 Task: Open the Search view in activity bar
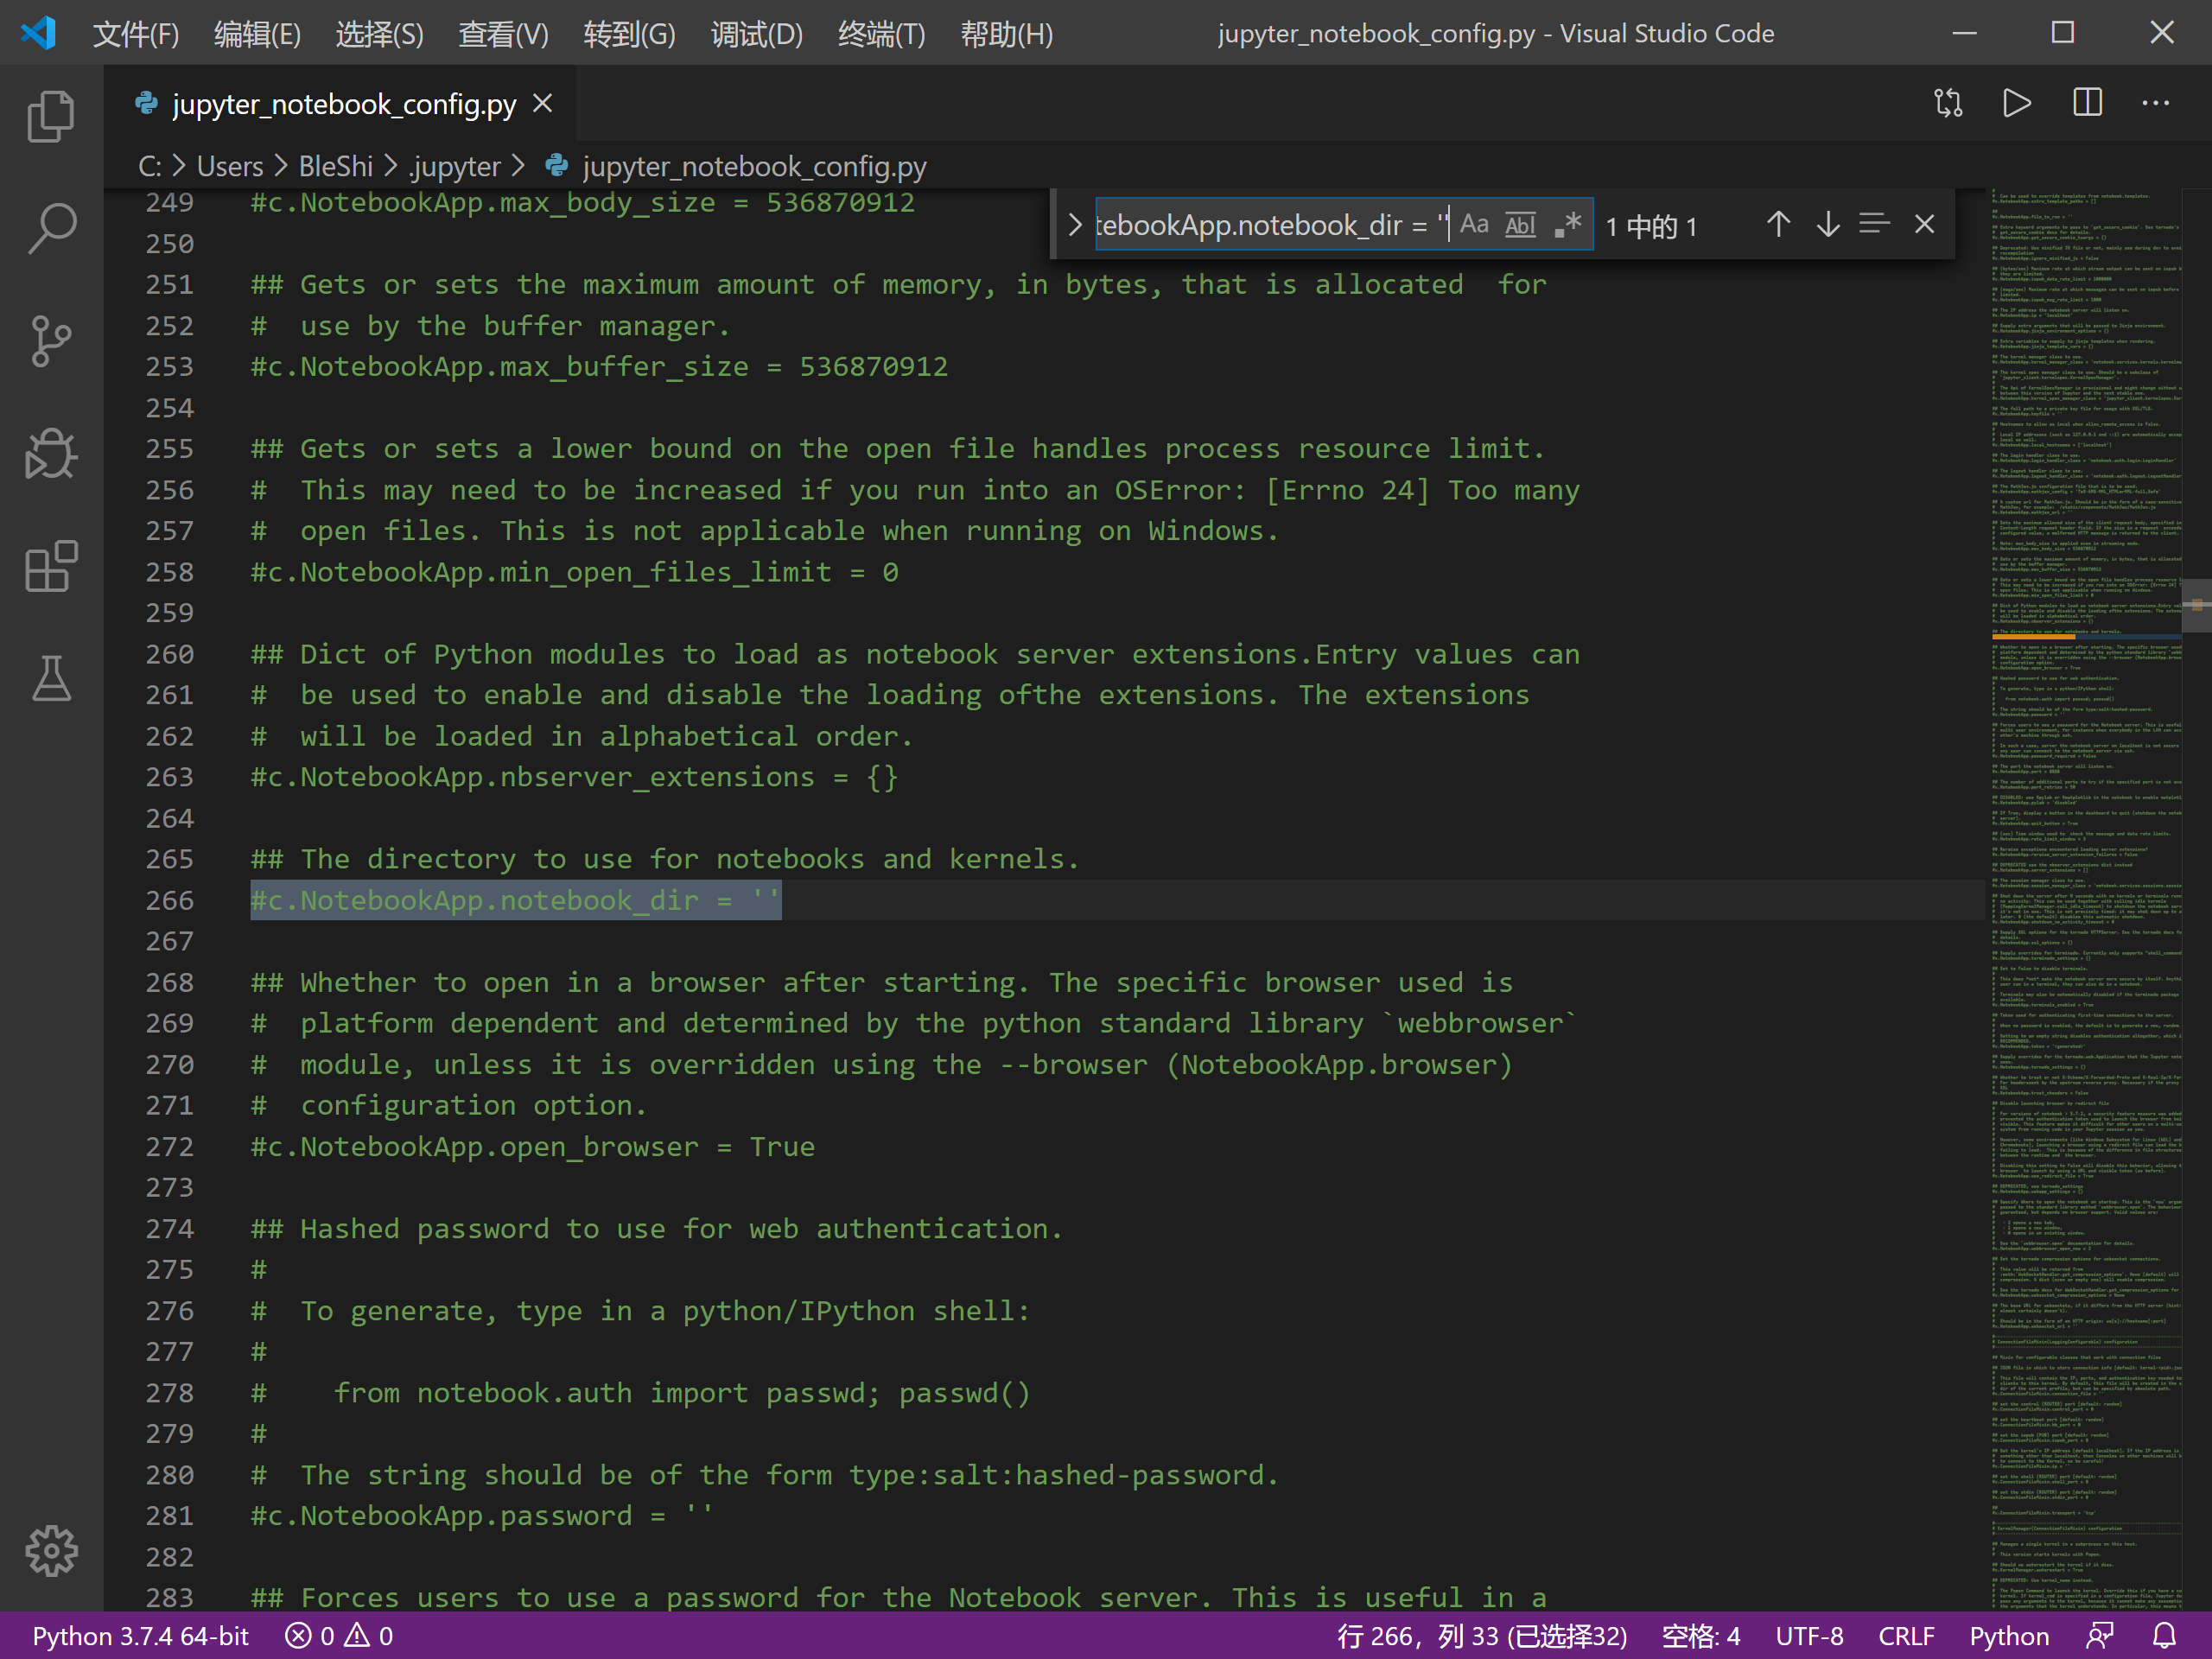[51, 229]
